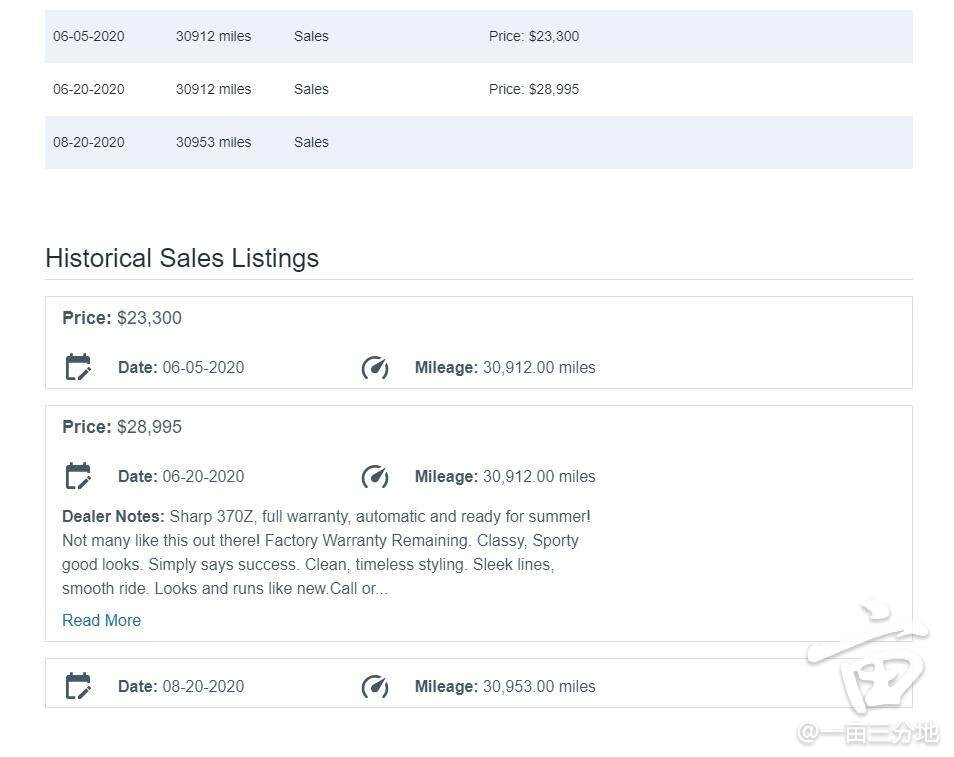Open Read More link in dealer notes

tap(101, 620)
